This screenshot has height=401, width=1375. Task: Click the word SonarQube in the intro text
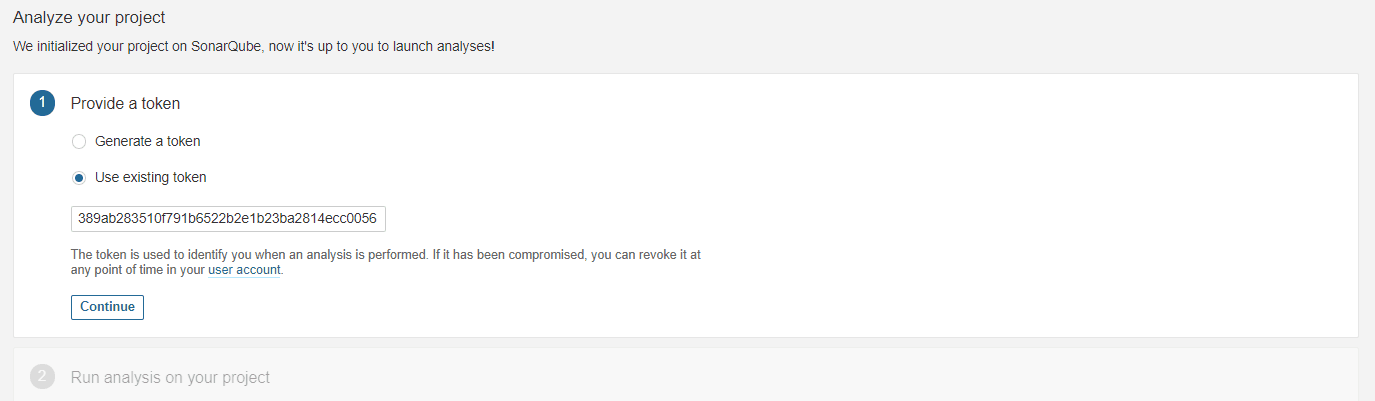227,47
